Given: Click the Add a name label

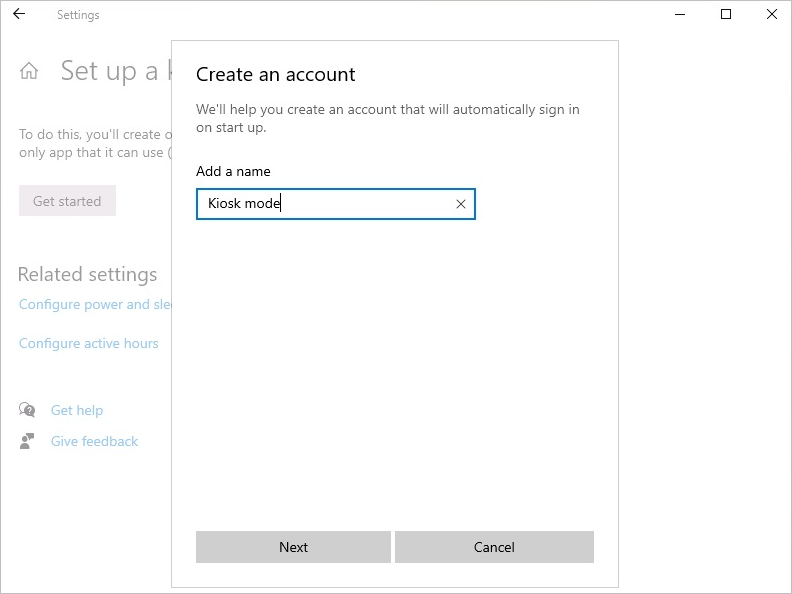Looking at the screenshot, I should pos(233,171).
